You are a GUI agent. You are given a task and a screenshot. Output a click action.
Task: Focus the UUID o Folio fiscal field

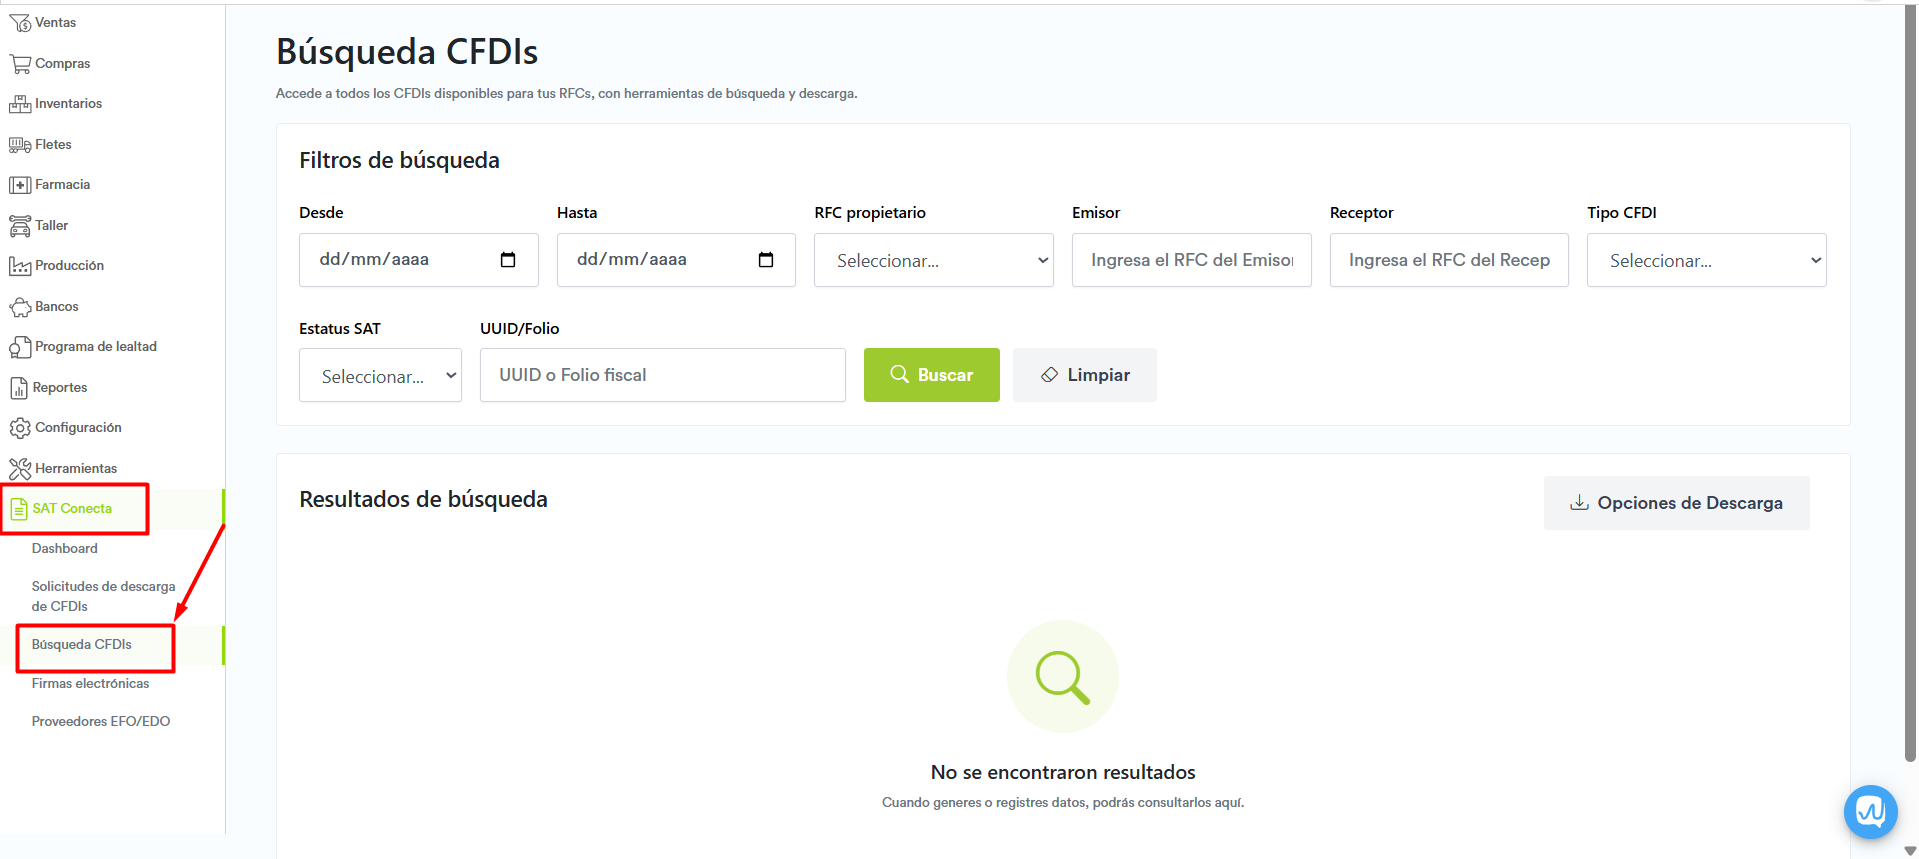coord(662,375)
